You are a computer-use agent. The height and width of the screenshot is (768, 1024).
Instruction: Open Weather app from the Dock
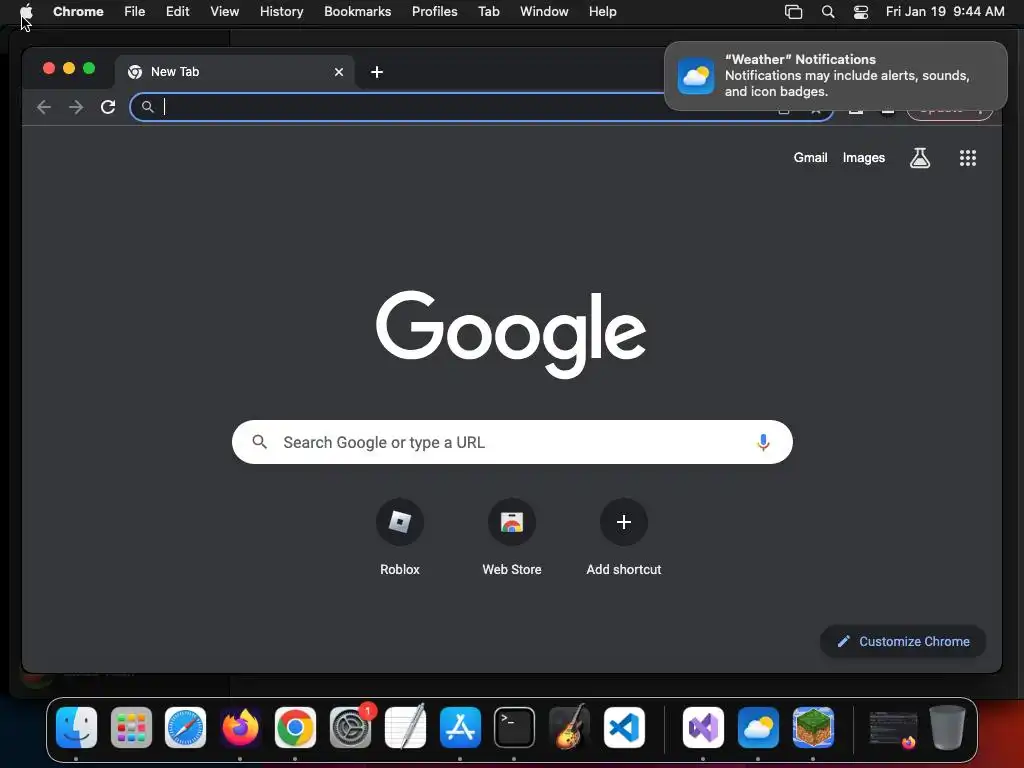pyautogui.click(x=758, y=728)
